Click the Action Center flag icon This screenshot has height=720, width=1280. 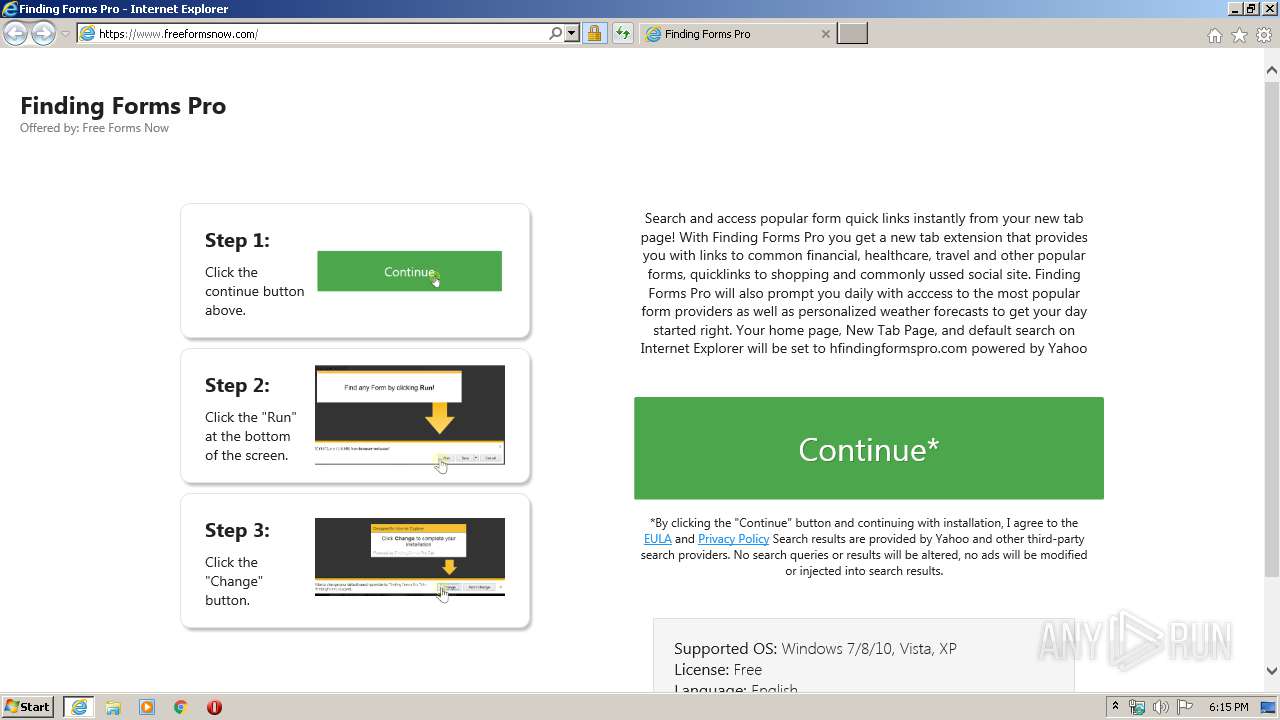pyautogui.click(x=1184, y=707)
